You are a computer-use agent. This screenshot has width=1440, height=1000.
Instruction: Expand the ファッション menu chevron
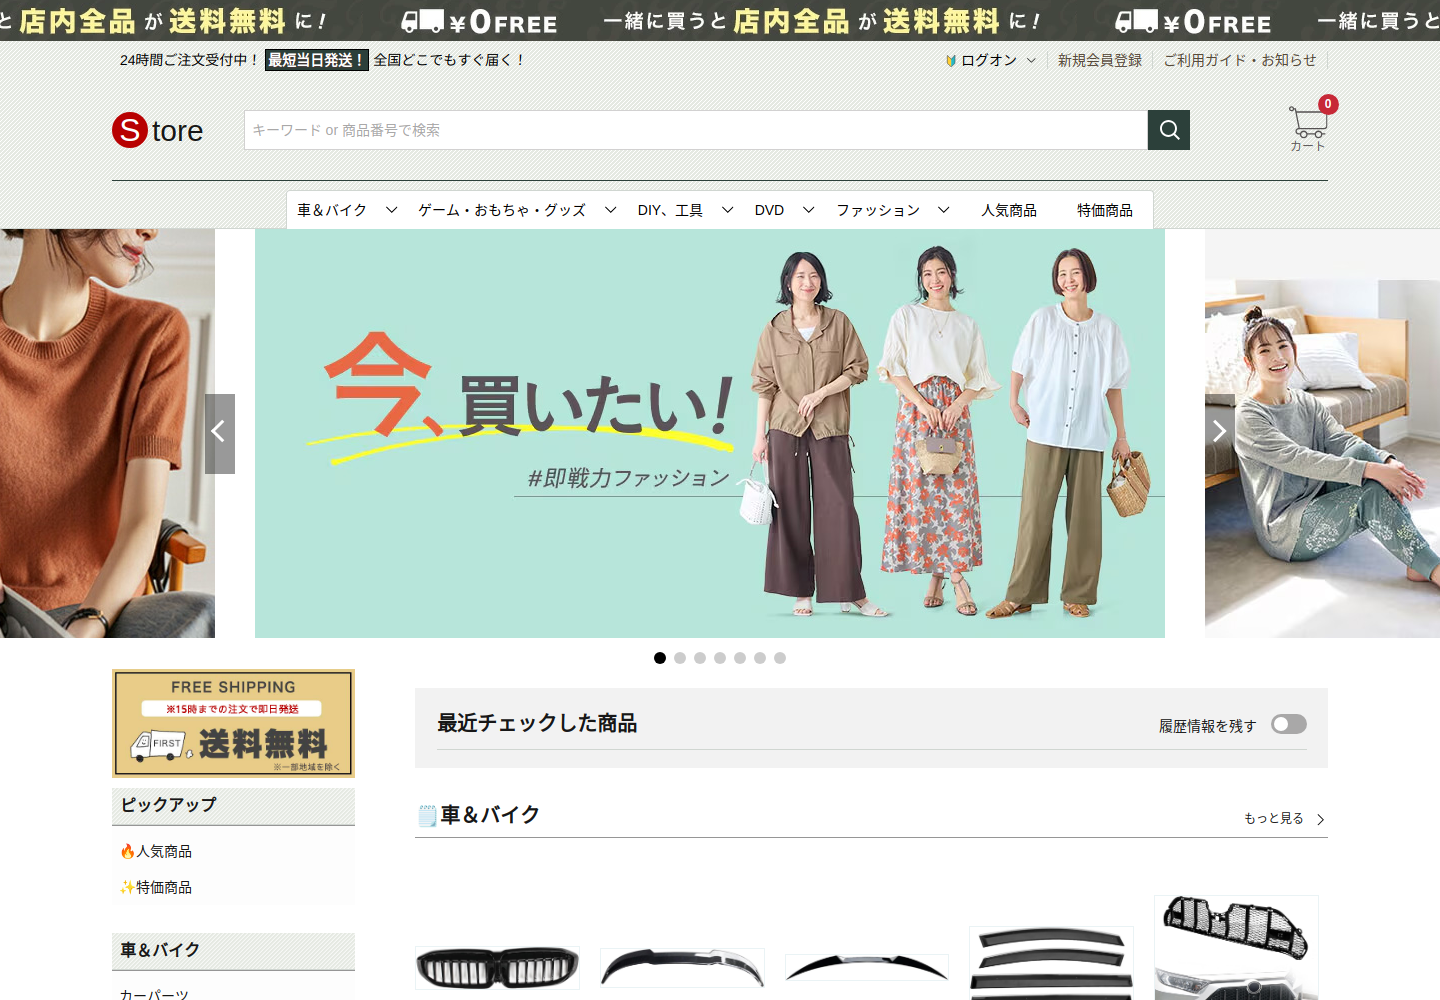(944, 210)
